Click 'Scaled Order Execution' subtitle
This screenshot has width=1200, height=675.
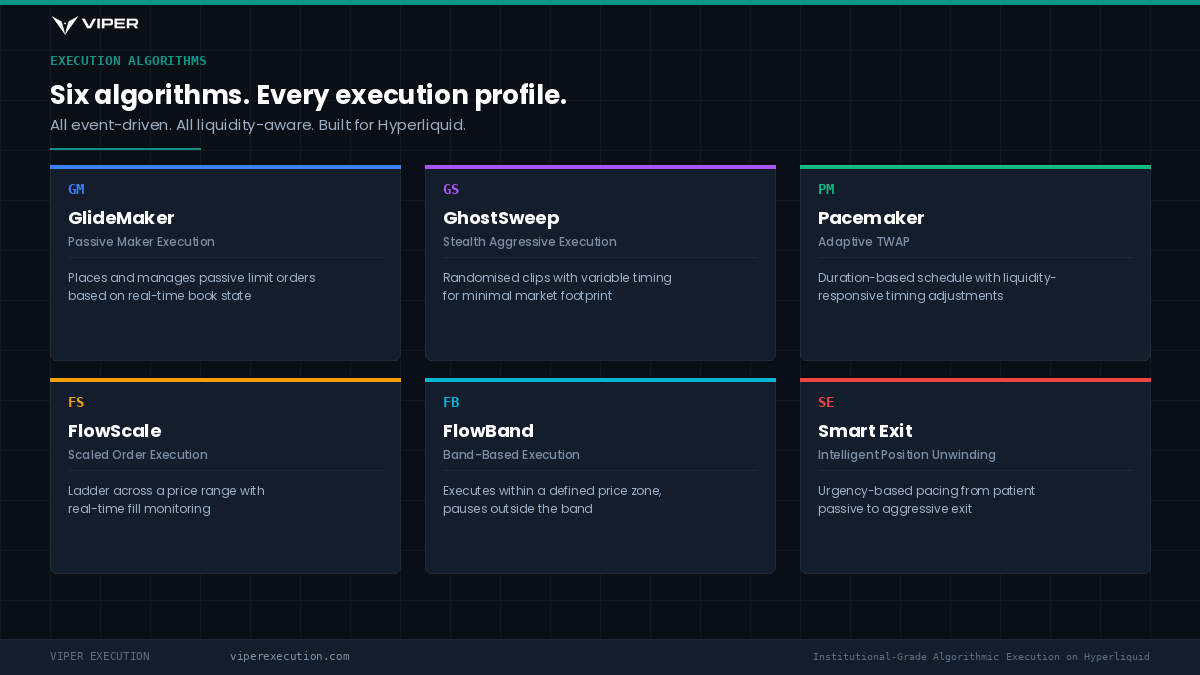coord(138,455)
